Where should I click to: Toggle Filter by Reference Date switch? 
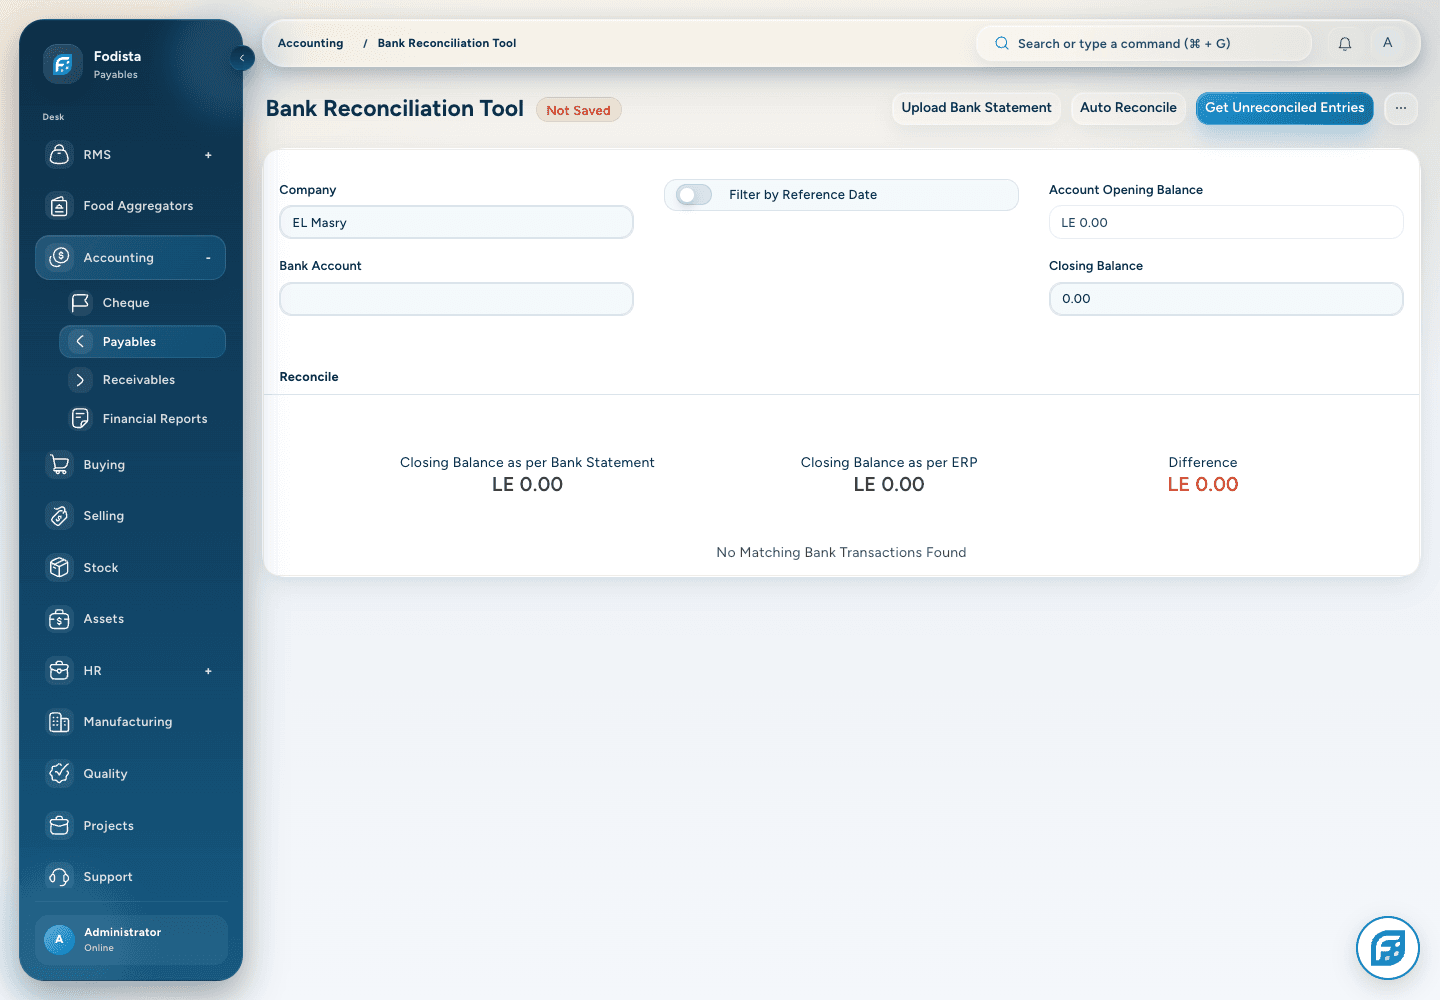pyautogui.click(x=694, y=195)
